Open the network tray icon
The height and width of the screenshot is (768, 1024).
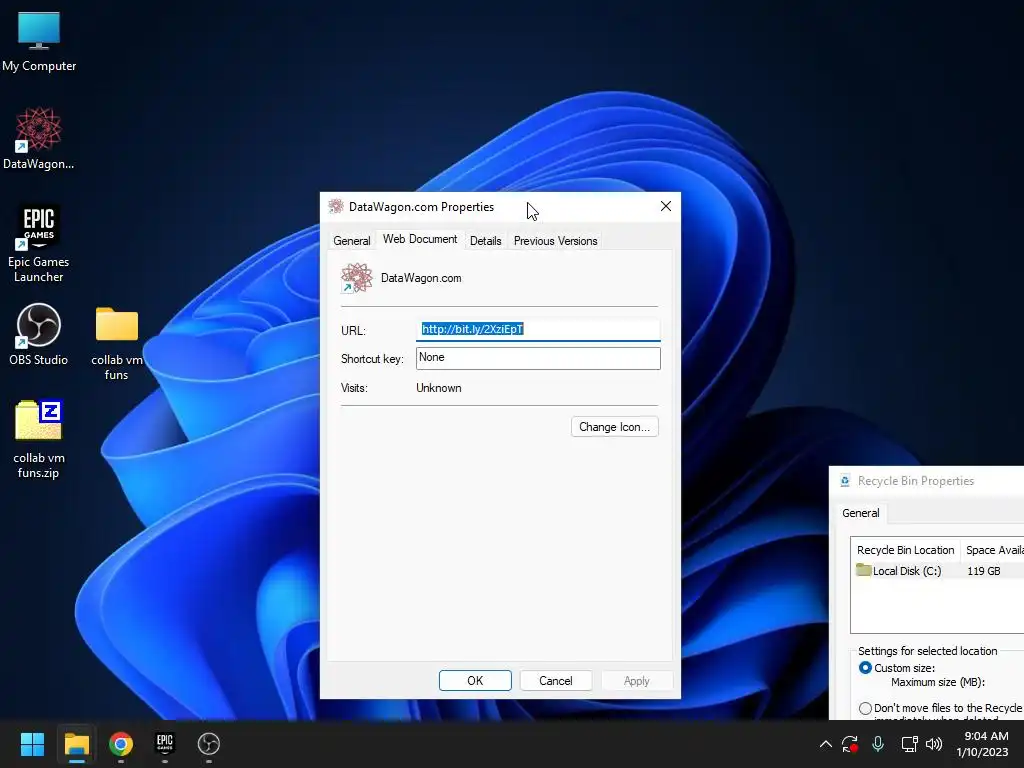(x=909, y=744)
